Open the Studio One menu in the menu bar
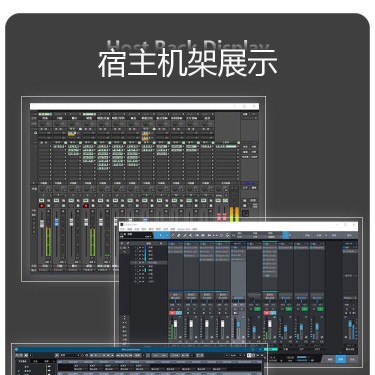 (184, 229)
